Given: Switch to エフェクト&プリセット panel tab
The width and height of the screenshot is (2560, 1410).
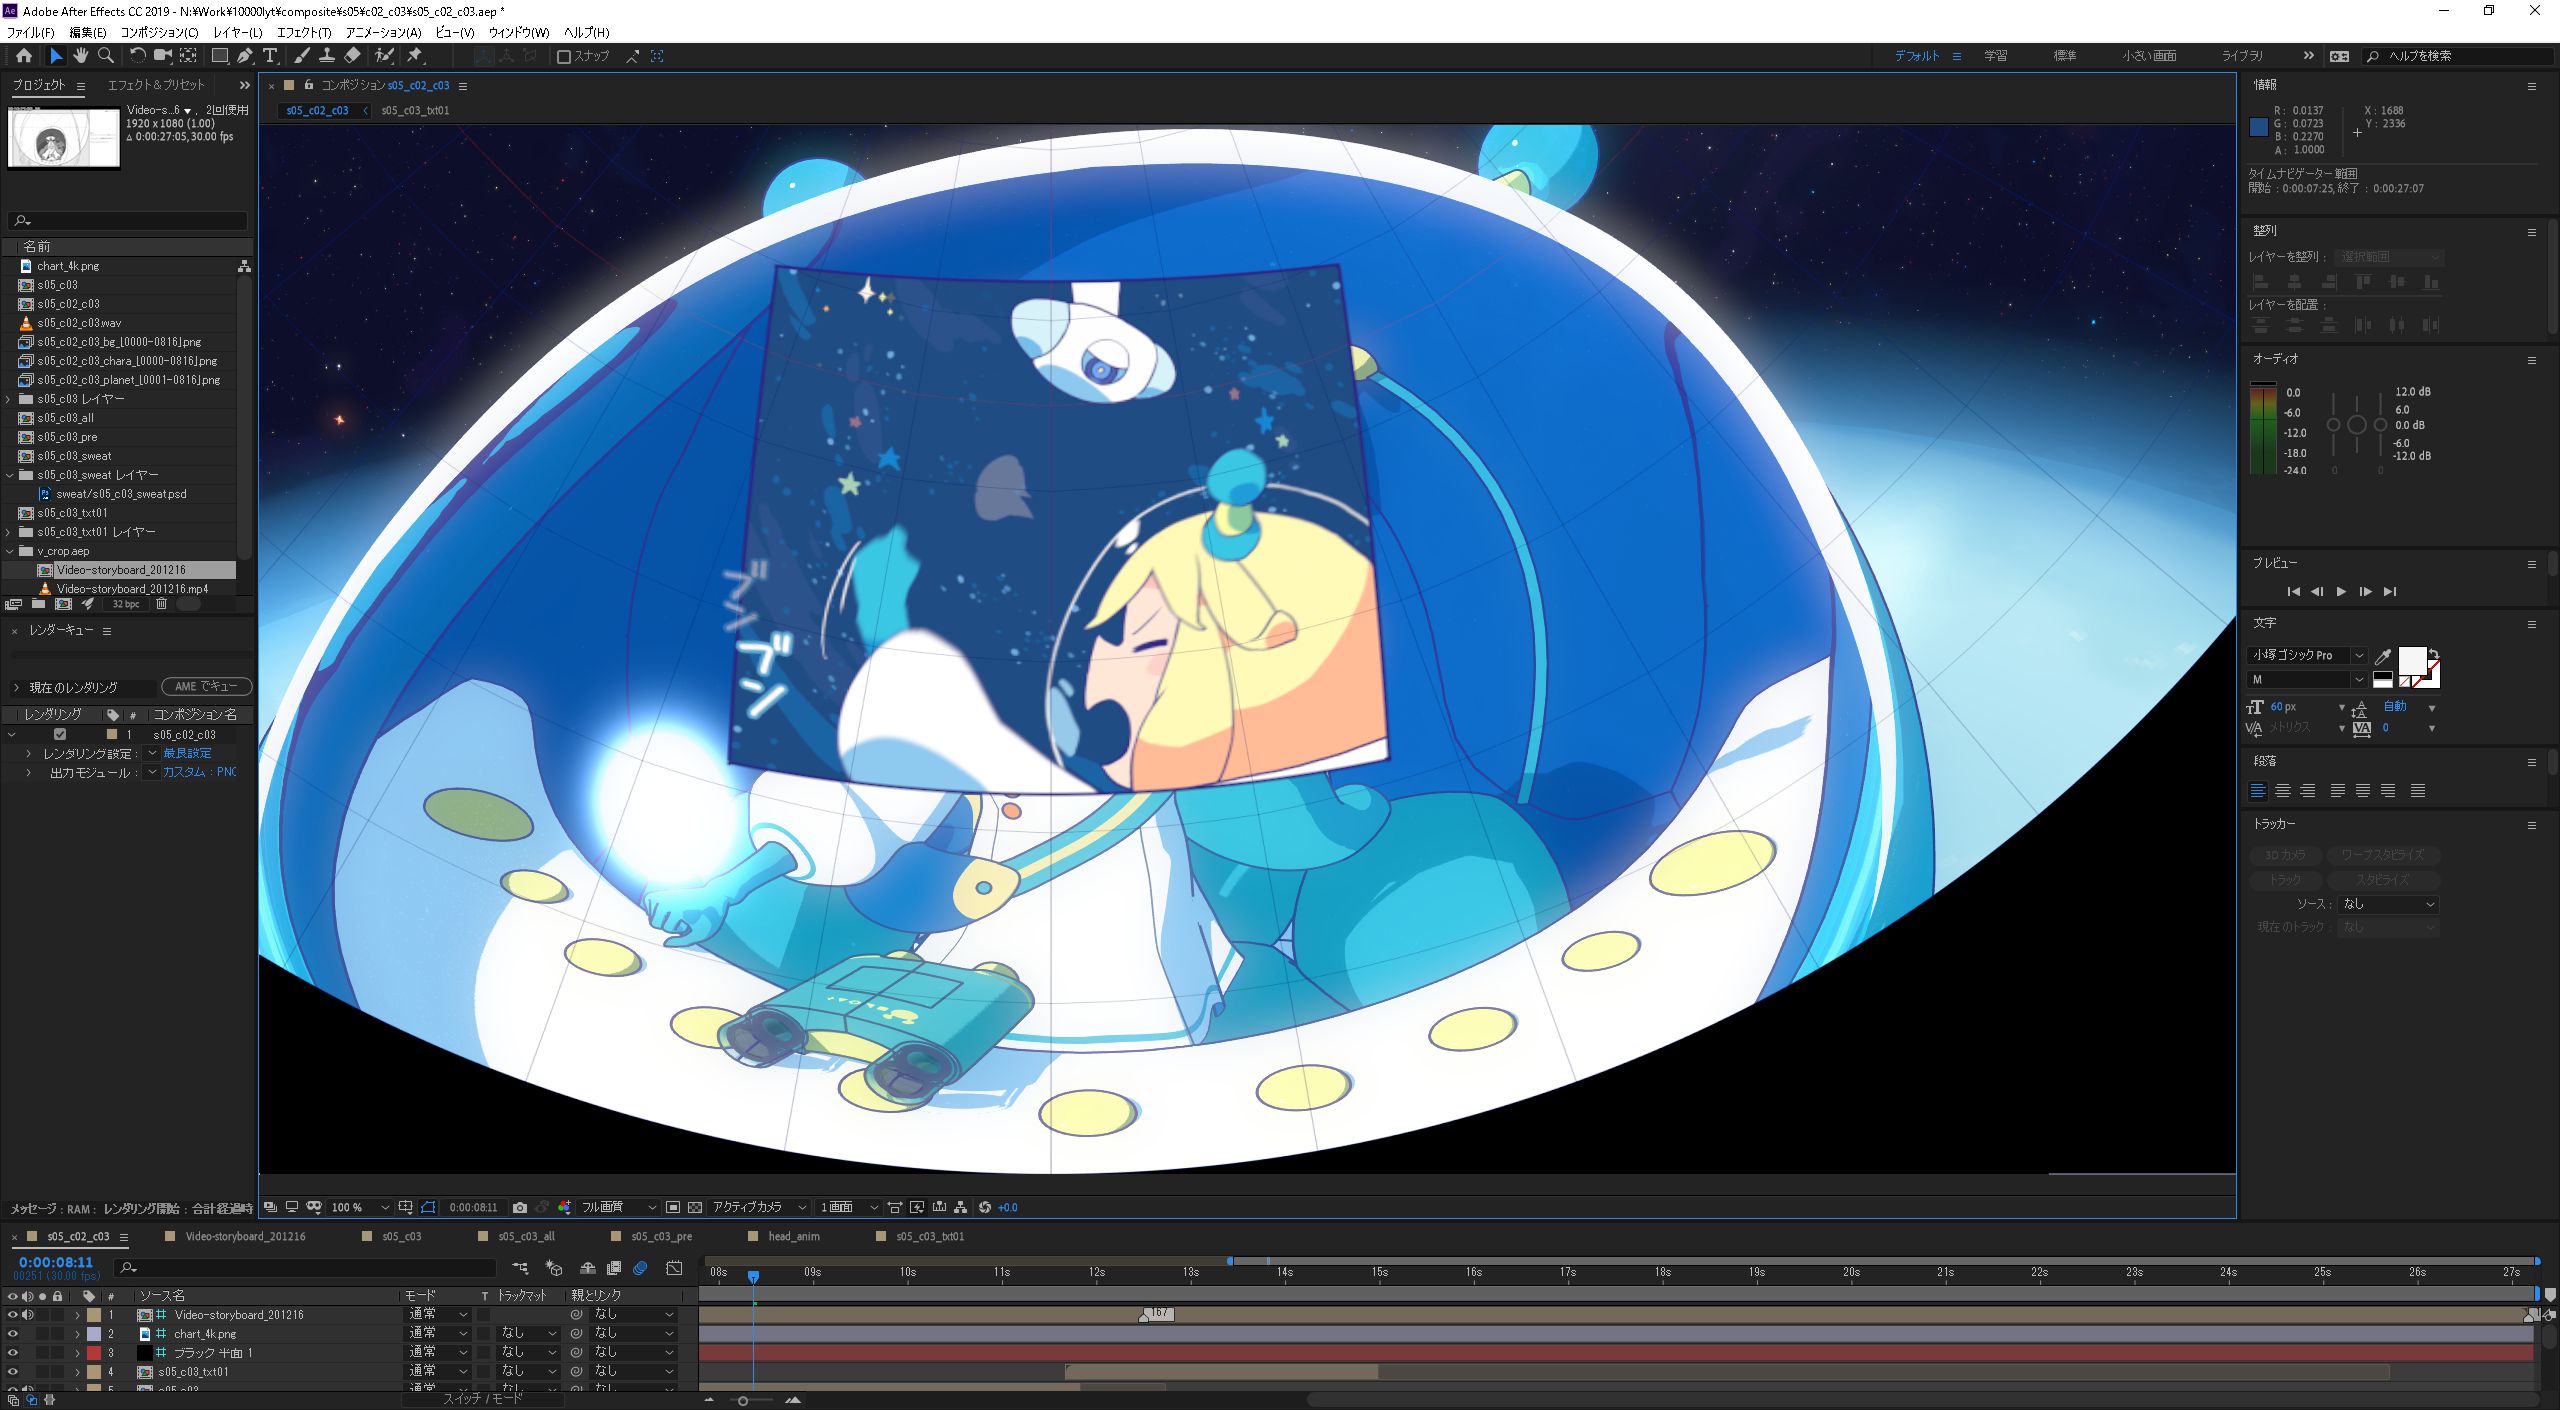Looking at the screenshot, I should pos(156,85).
